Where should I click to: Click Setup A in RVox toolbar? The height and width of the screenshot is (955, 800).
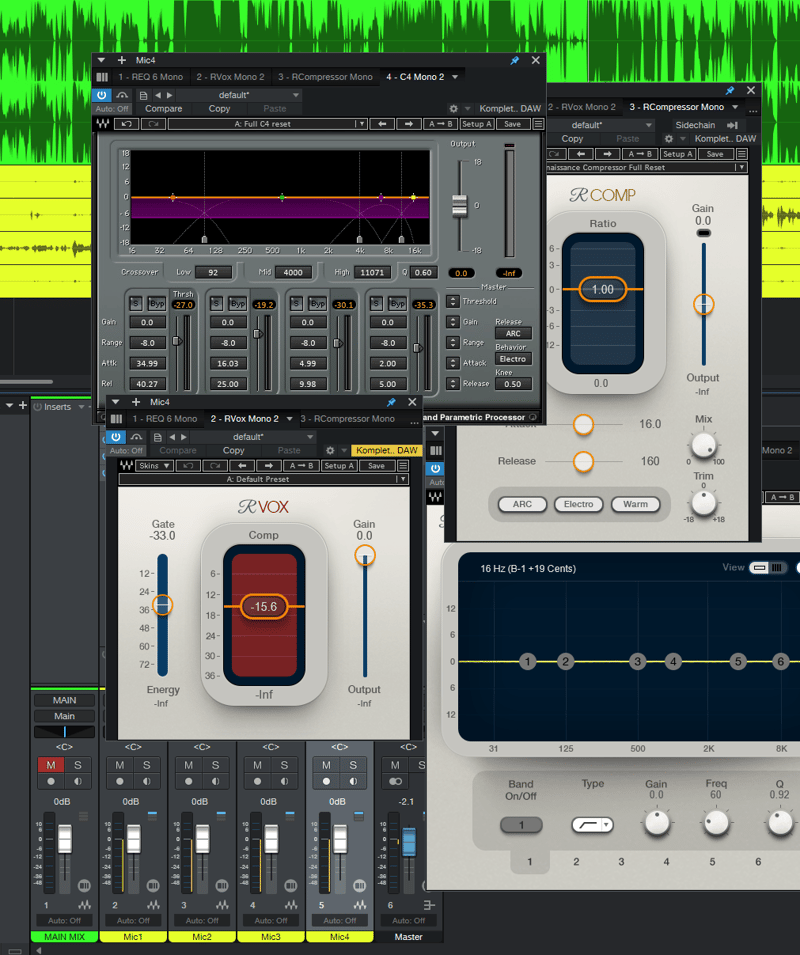click(339, 466)
